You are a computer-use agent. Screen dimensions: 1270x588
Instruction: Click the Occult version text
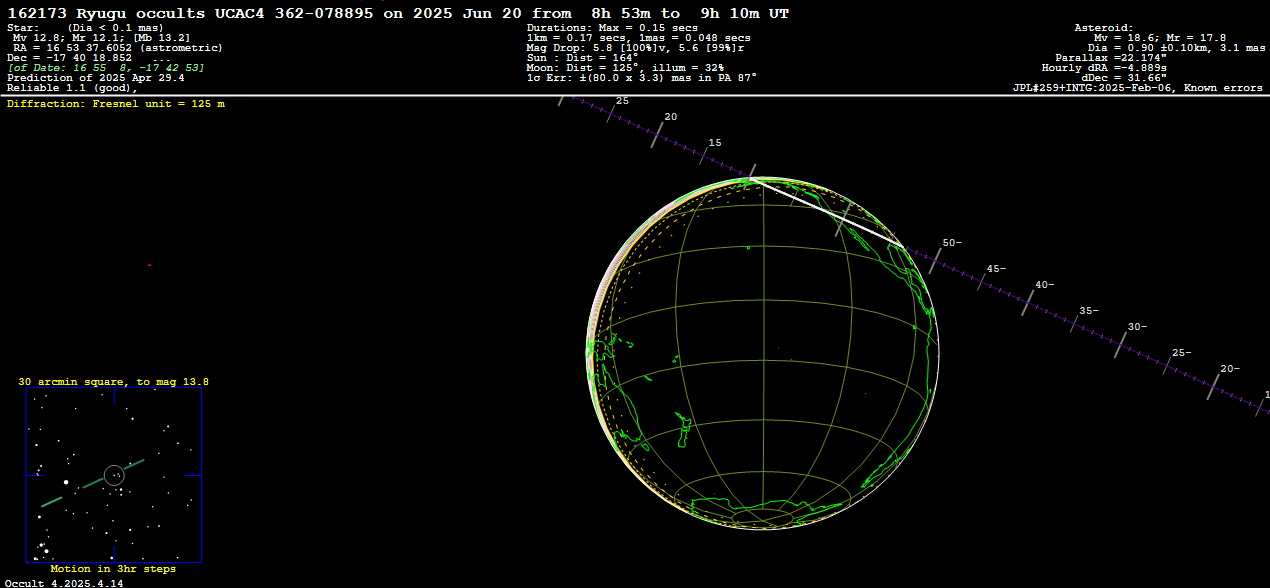64,582
